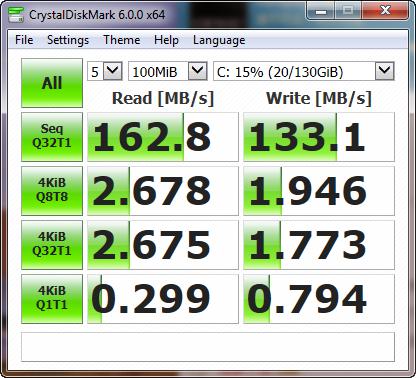
Task: Click the Seq write result 133.1
Action: tap(319, 137)
